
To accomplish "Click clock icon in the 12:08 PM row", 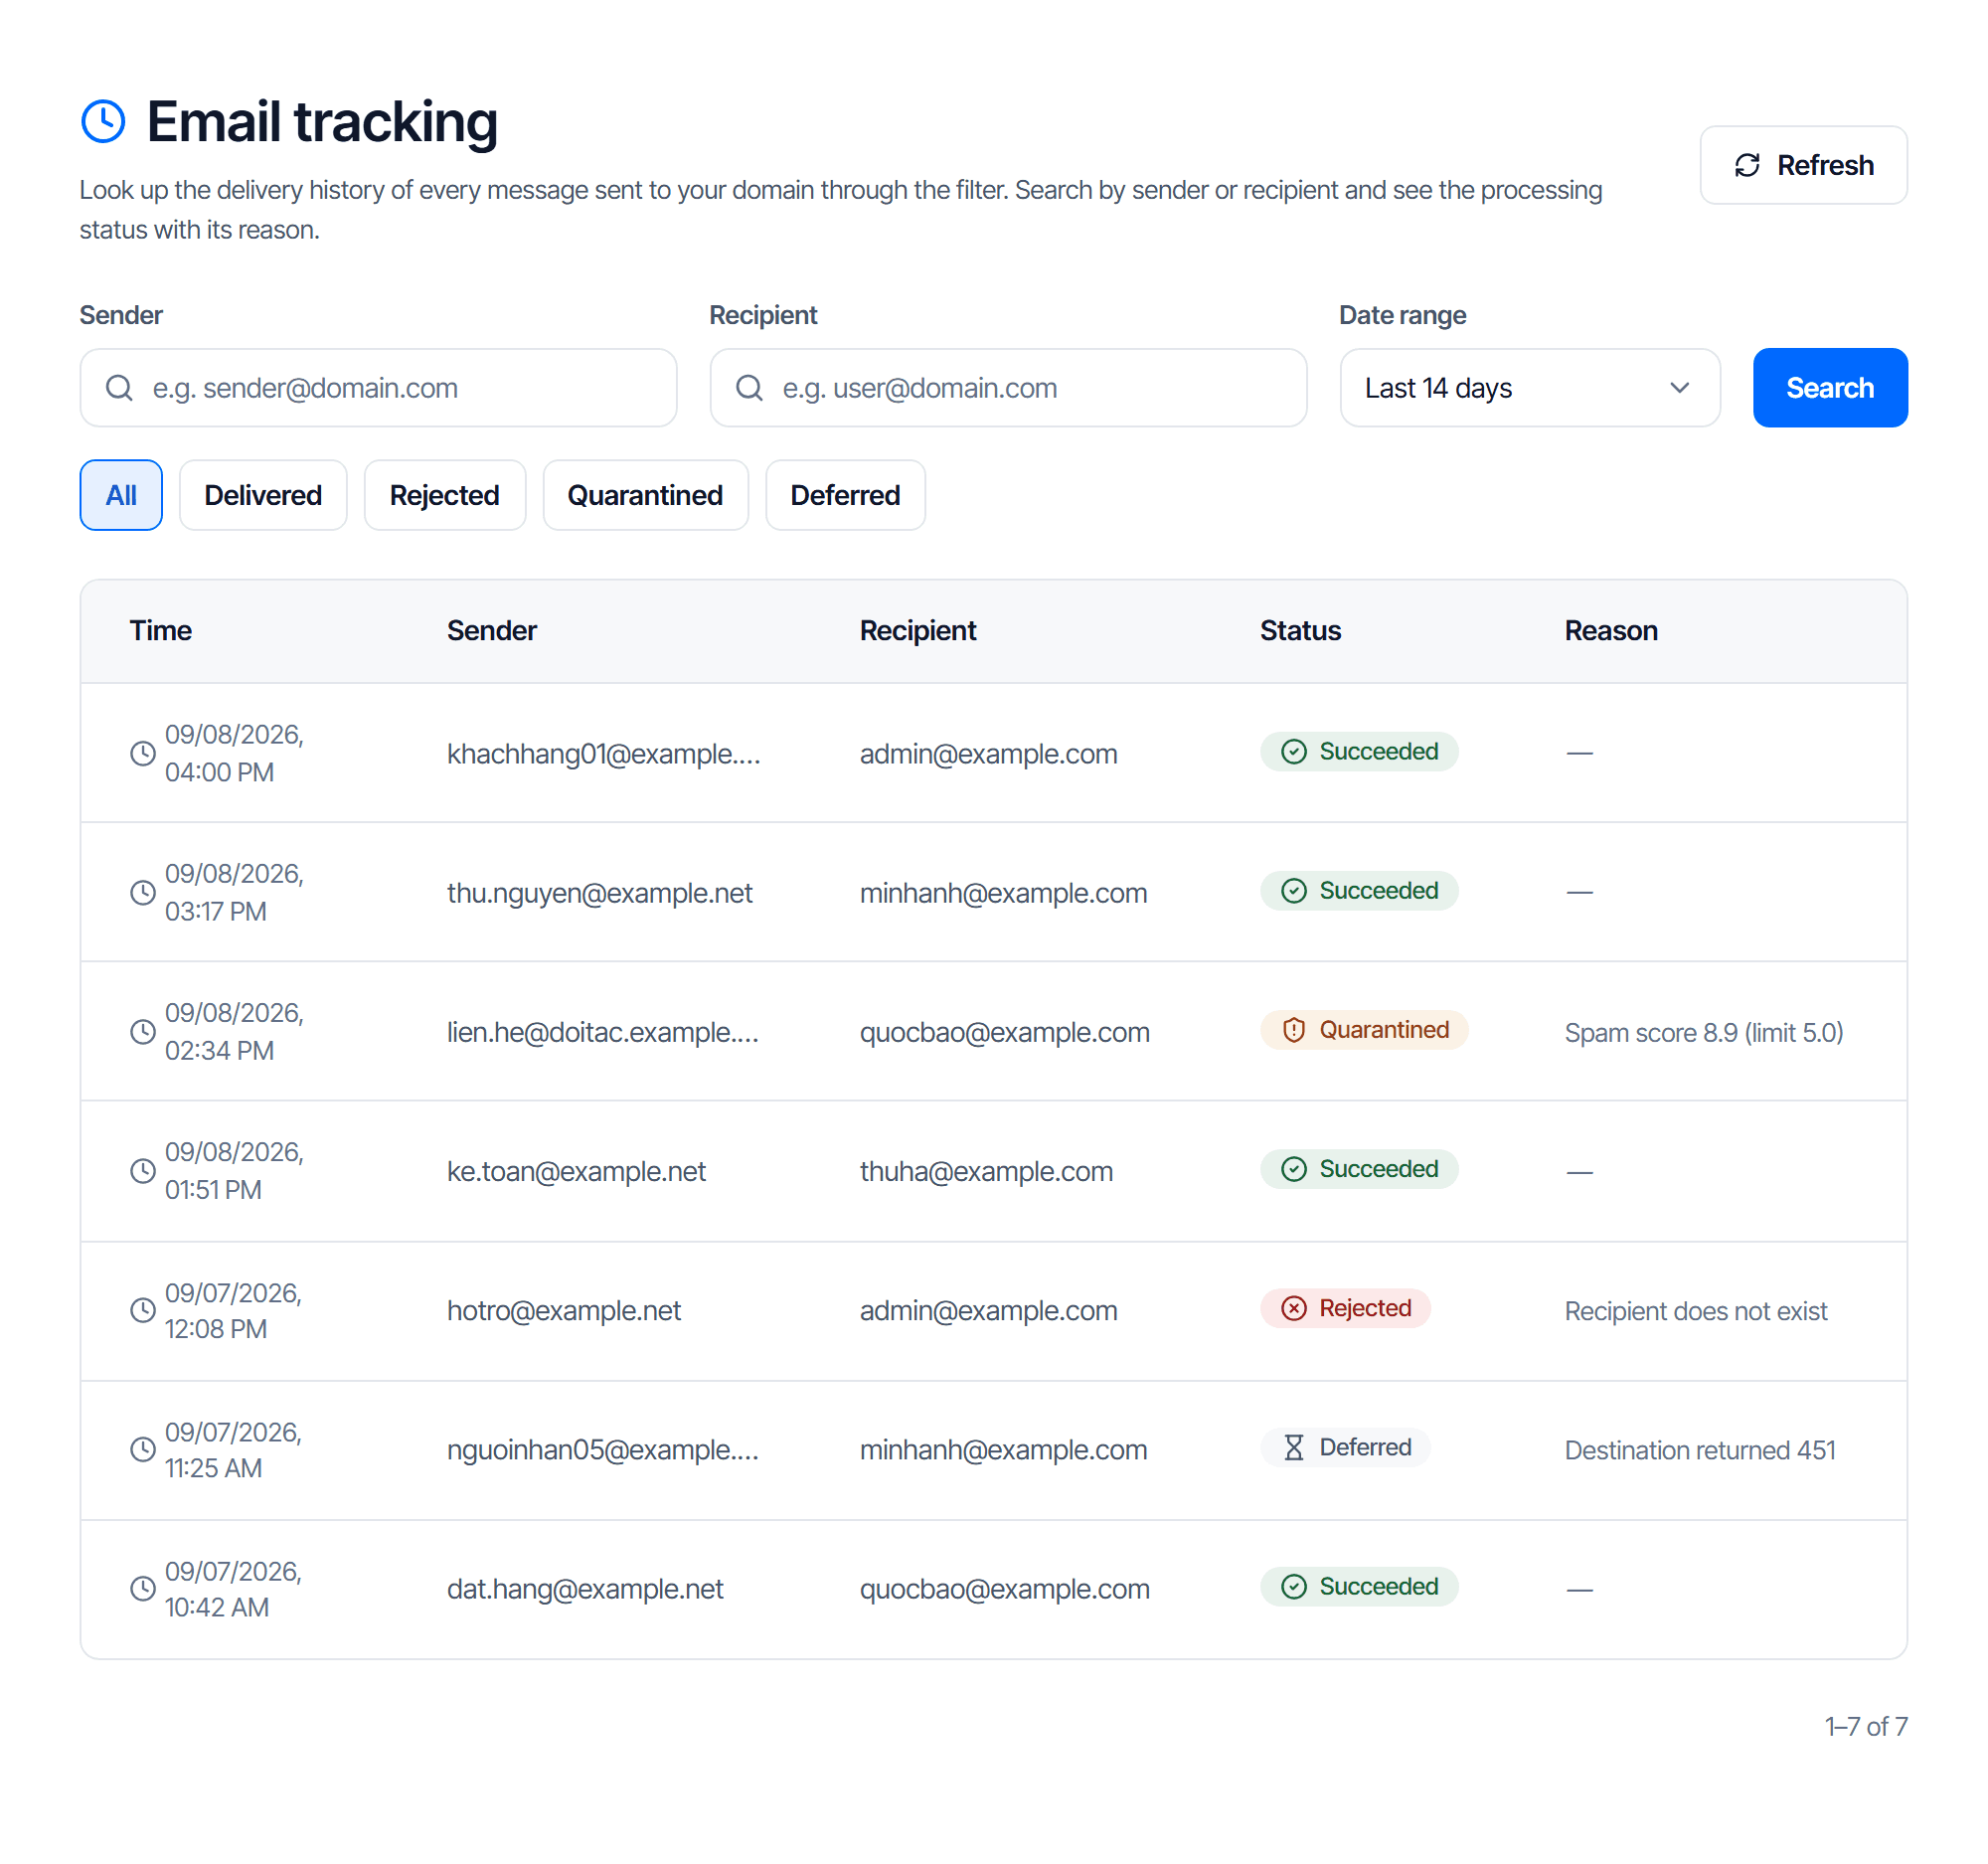I will pos(143,1310).
